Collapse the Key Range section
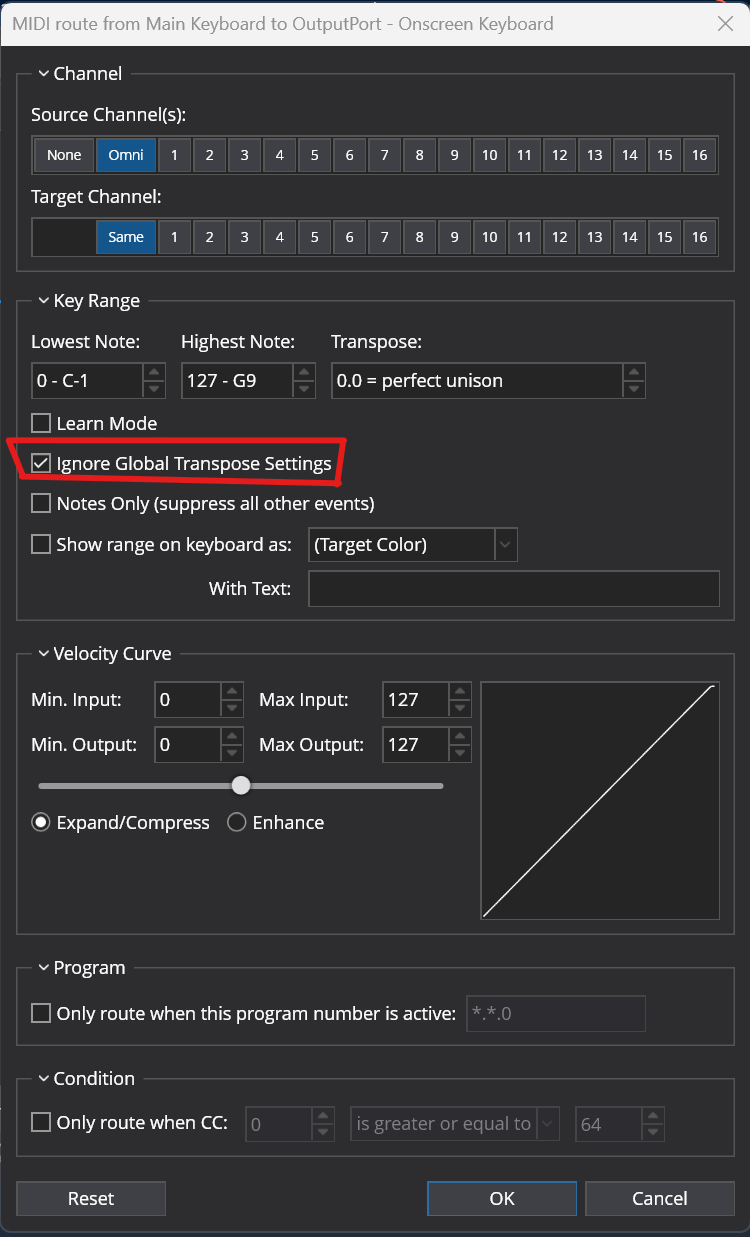Screen dimensions: 750x1237 pos(43,301)
